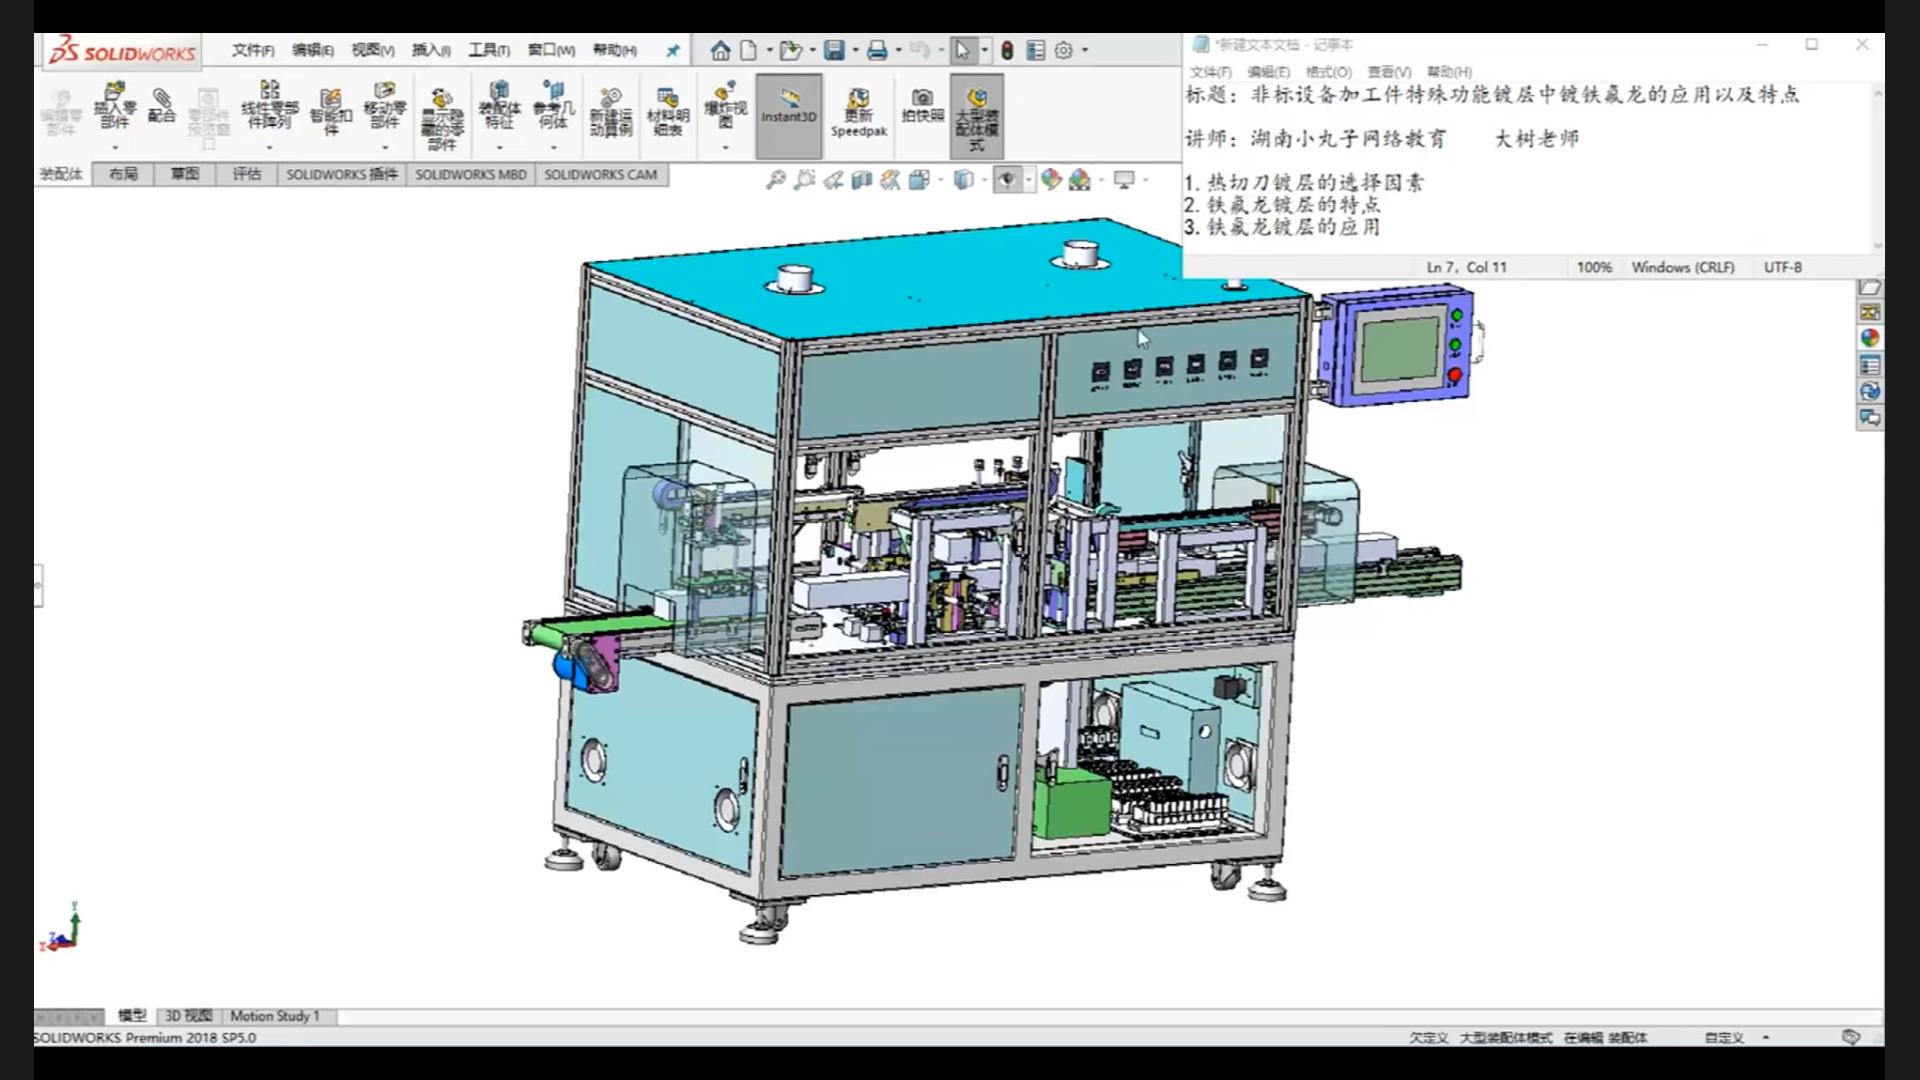The height and width of the screenshot is (1080, 1920).
Task: Click the Section View icon
Action: [x=861, y=180]
